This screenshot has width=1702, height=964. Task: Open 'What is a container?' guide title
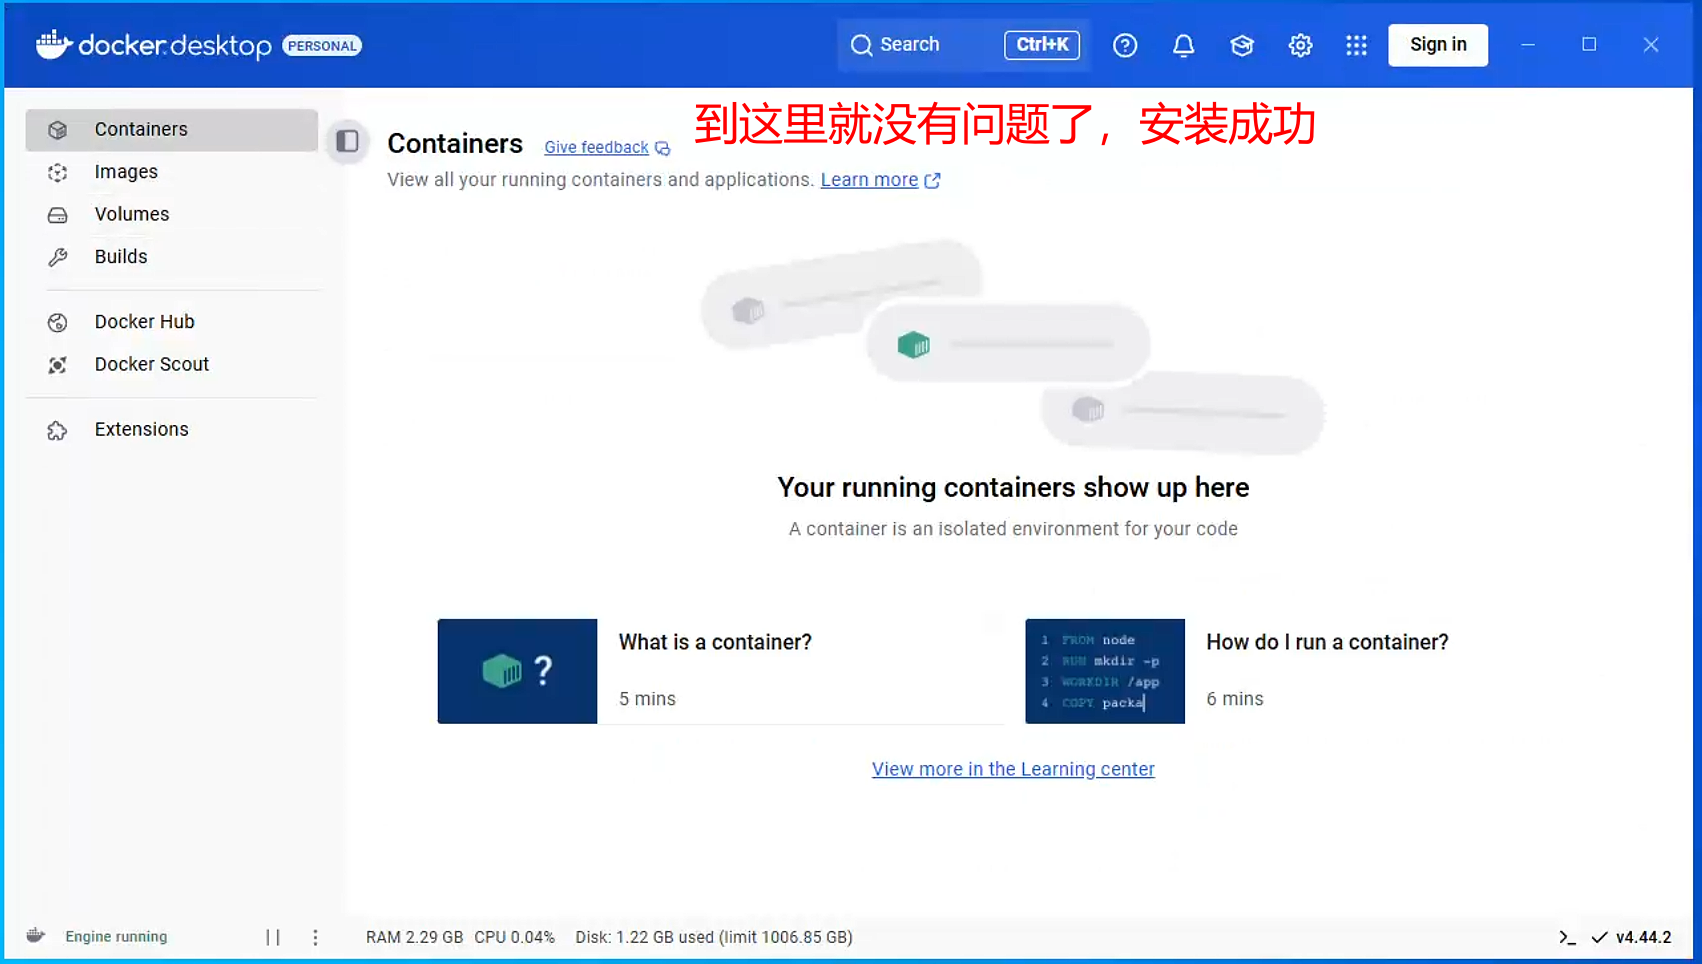tap(715, 642)
